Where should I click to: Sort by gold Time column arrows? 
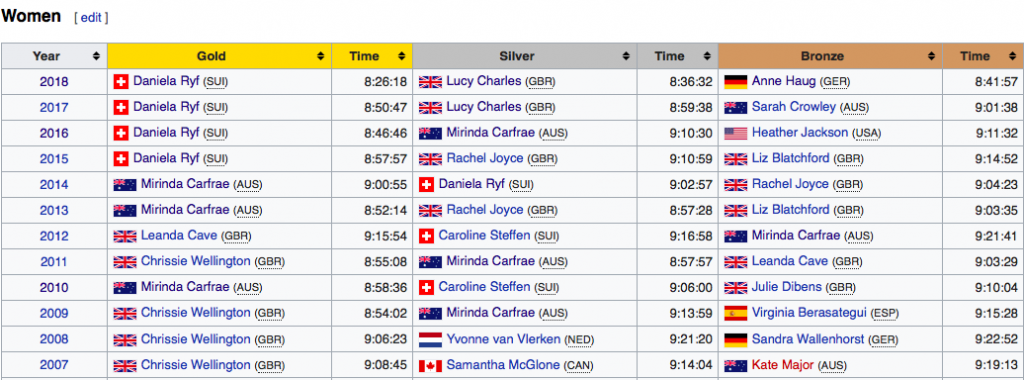402,56
